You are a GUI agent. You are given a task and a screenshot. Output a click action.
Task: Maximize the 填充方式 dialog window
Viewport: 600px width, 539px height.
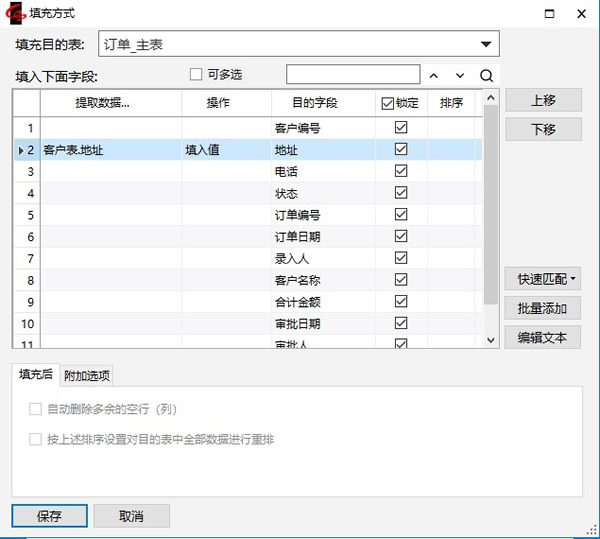pos(546,14)
